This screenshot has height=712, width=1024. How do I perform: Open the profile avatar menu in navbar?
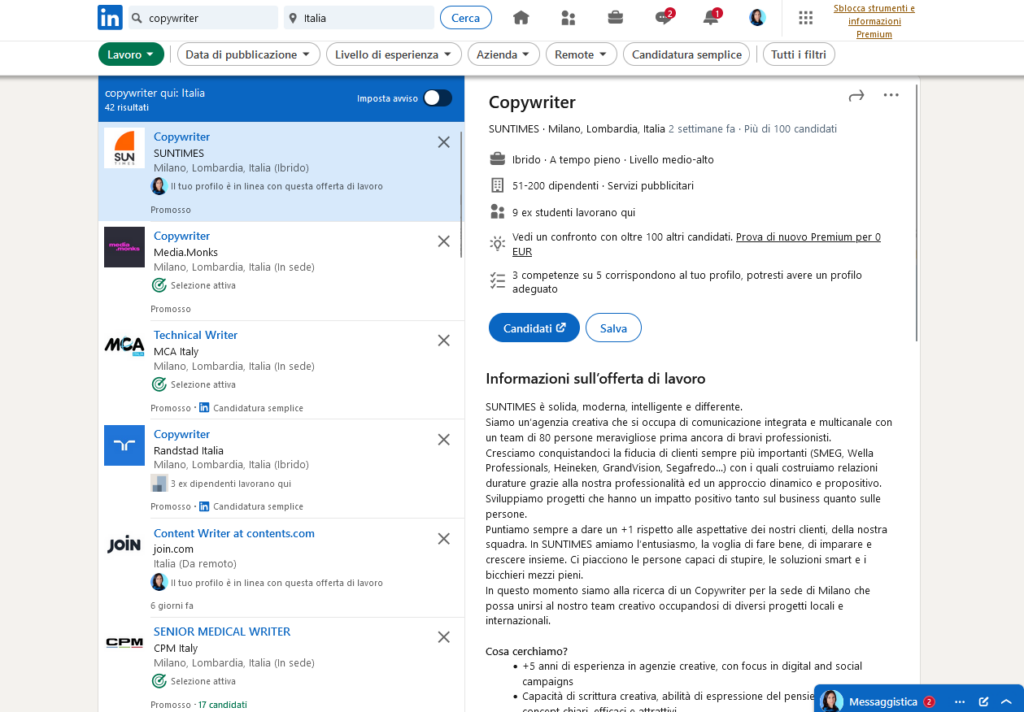pos(757,18)
